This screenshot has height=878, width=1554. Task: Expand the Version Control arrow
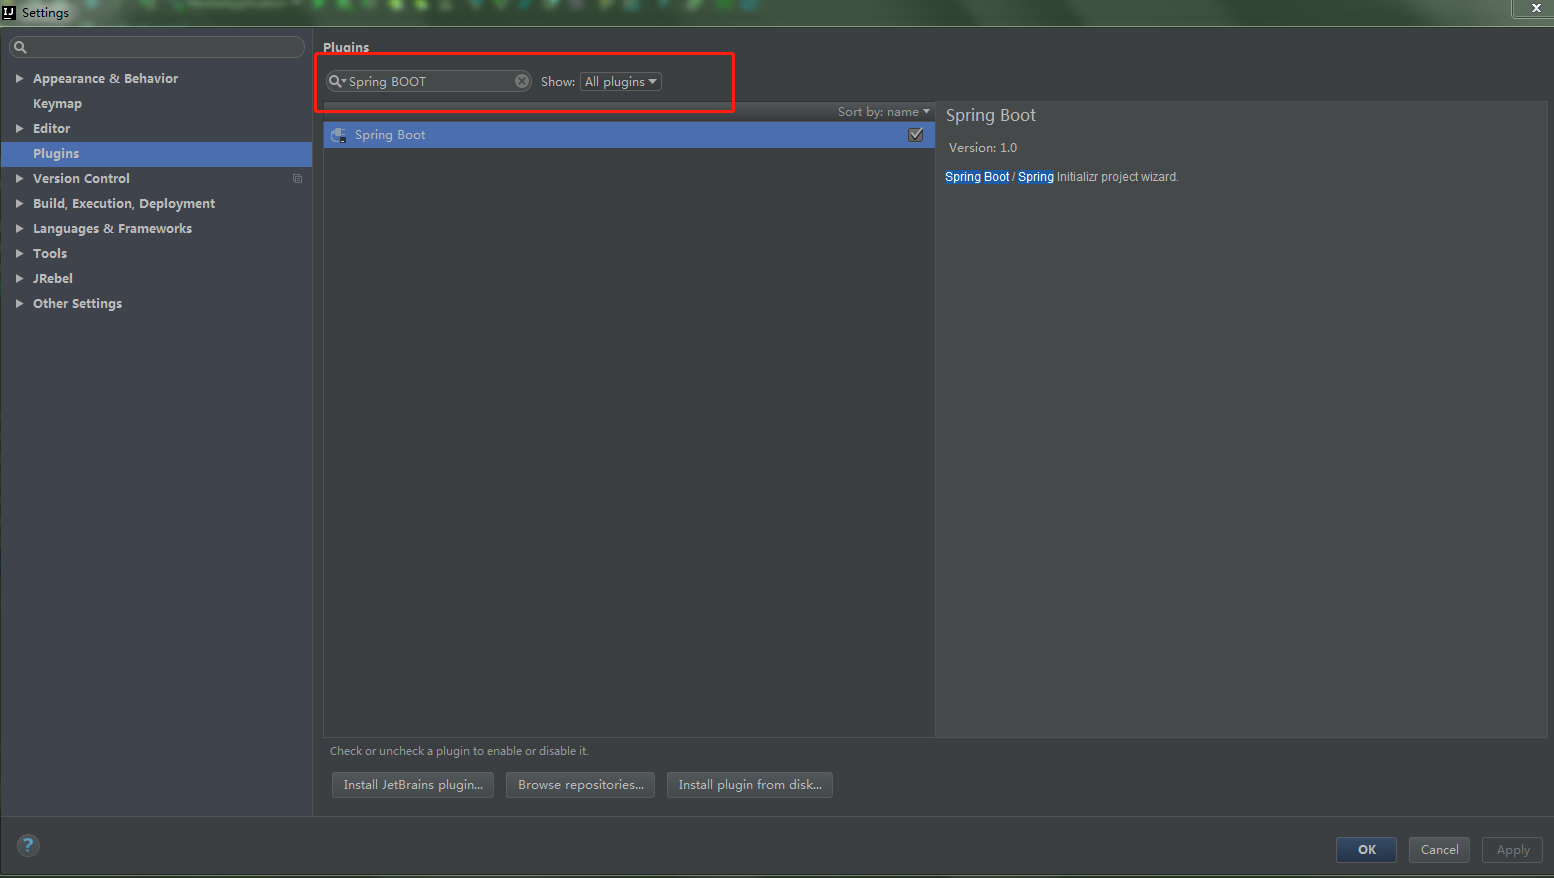19,178
